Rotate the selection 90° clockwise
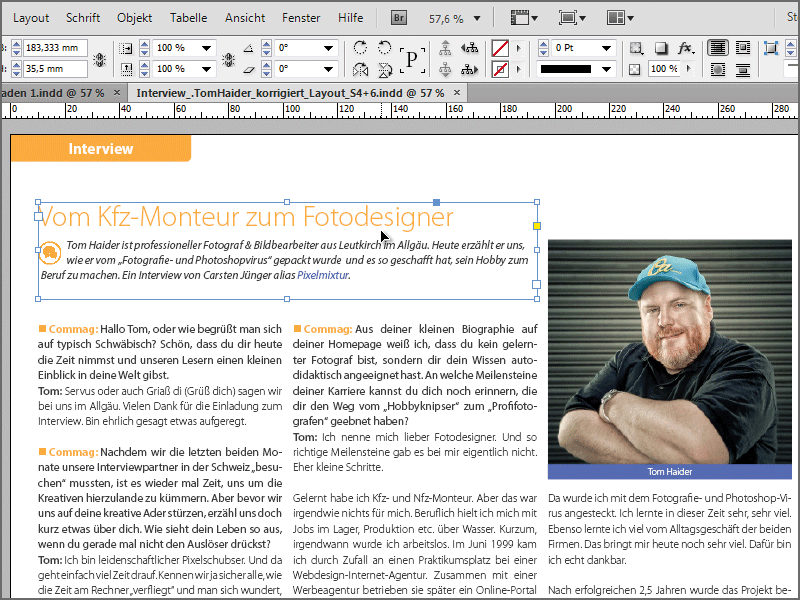The image size is (800, 600). [x=360, y=47]
